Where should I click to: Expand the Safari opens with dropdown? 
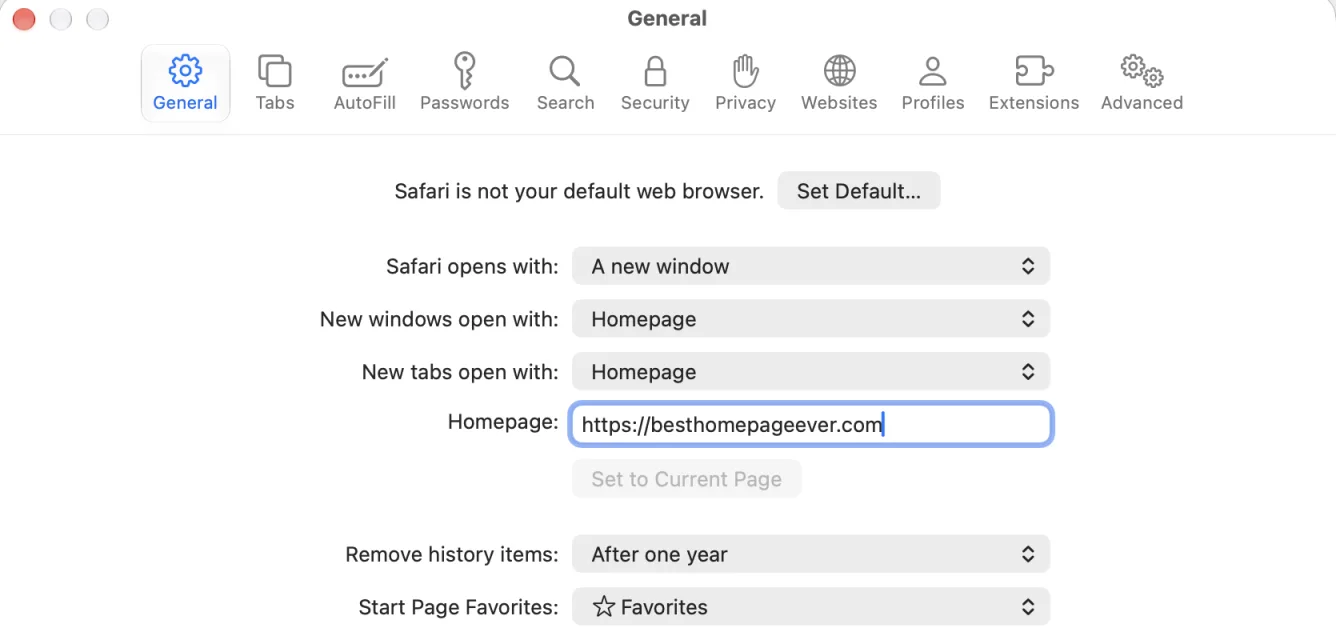(x=811, y=266)
